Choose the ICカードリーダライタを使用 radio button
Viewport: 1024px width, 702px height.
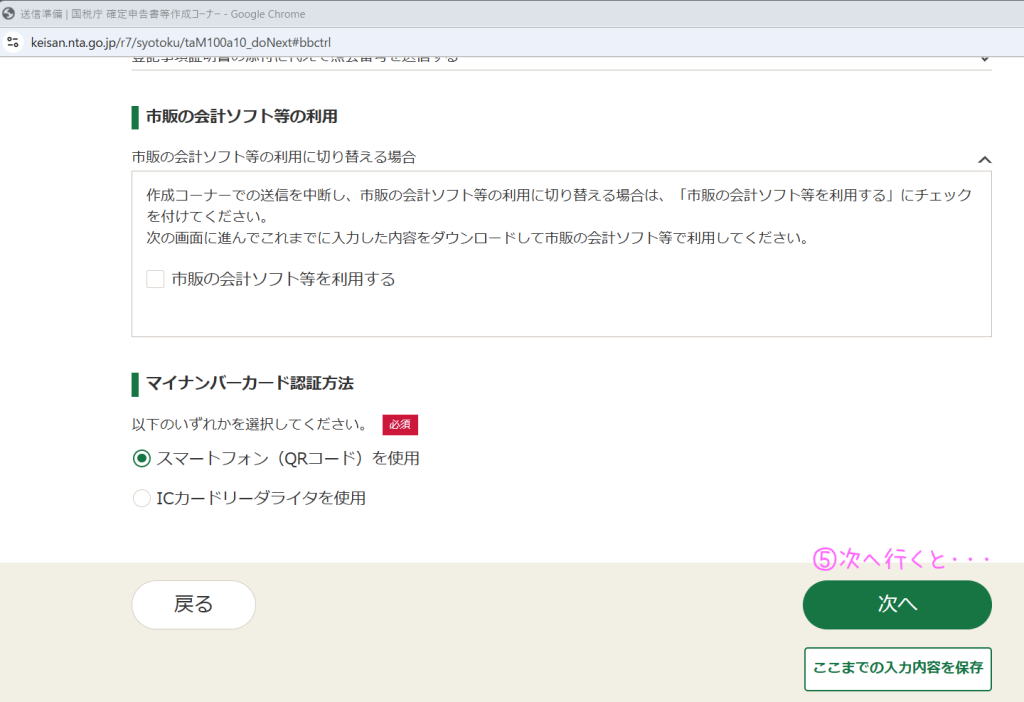pyautogui.click(x=142, y=497)
